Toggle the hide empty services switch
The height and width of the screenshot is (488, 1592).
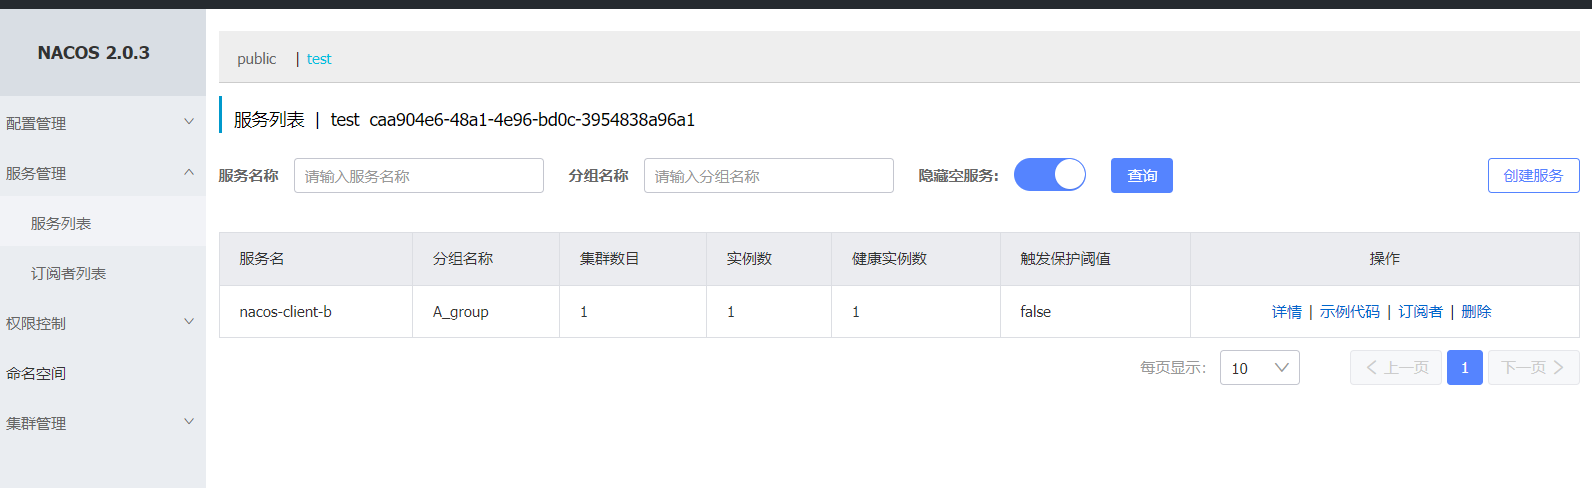point(1049,175)
